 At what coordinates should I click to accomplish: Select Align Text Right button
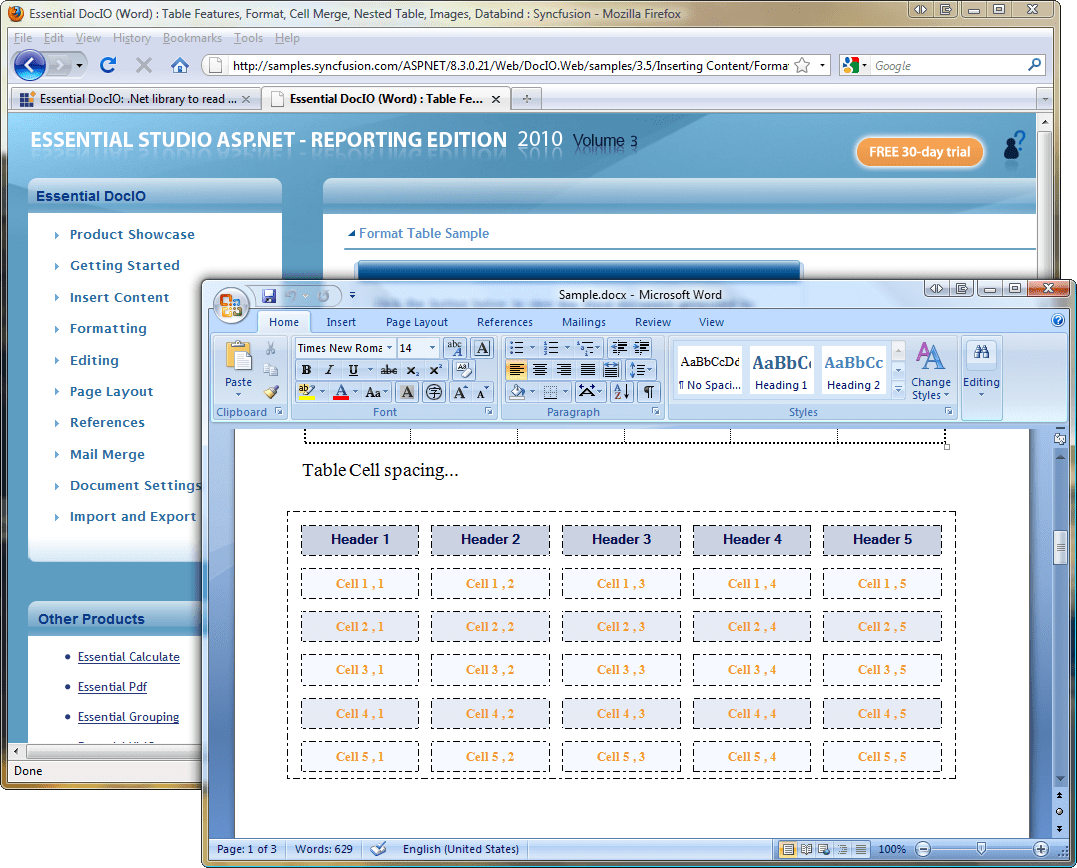point(564,370)
